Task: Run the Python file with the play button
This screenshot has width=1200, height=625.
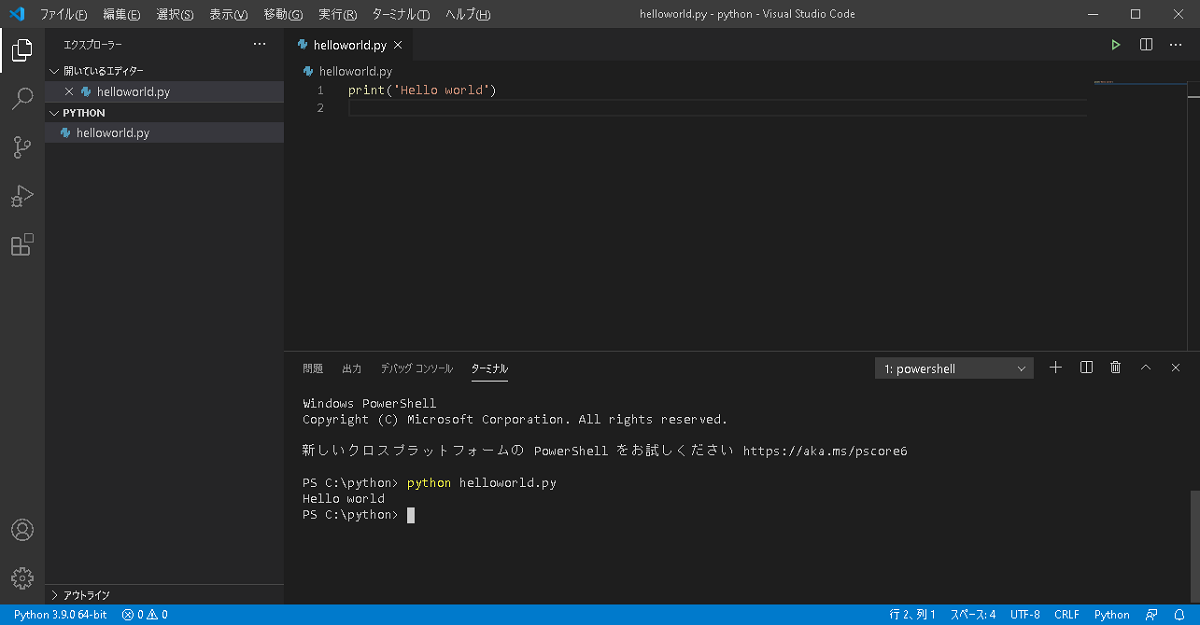Action: [x=1114, y=44]
